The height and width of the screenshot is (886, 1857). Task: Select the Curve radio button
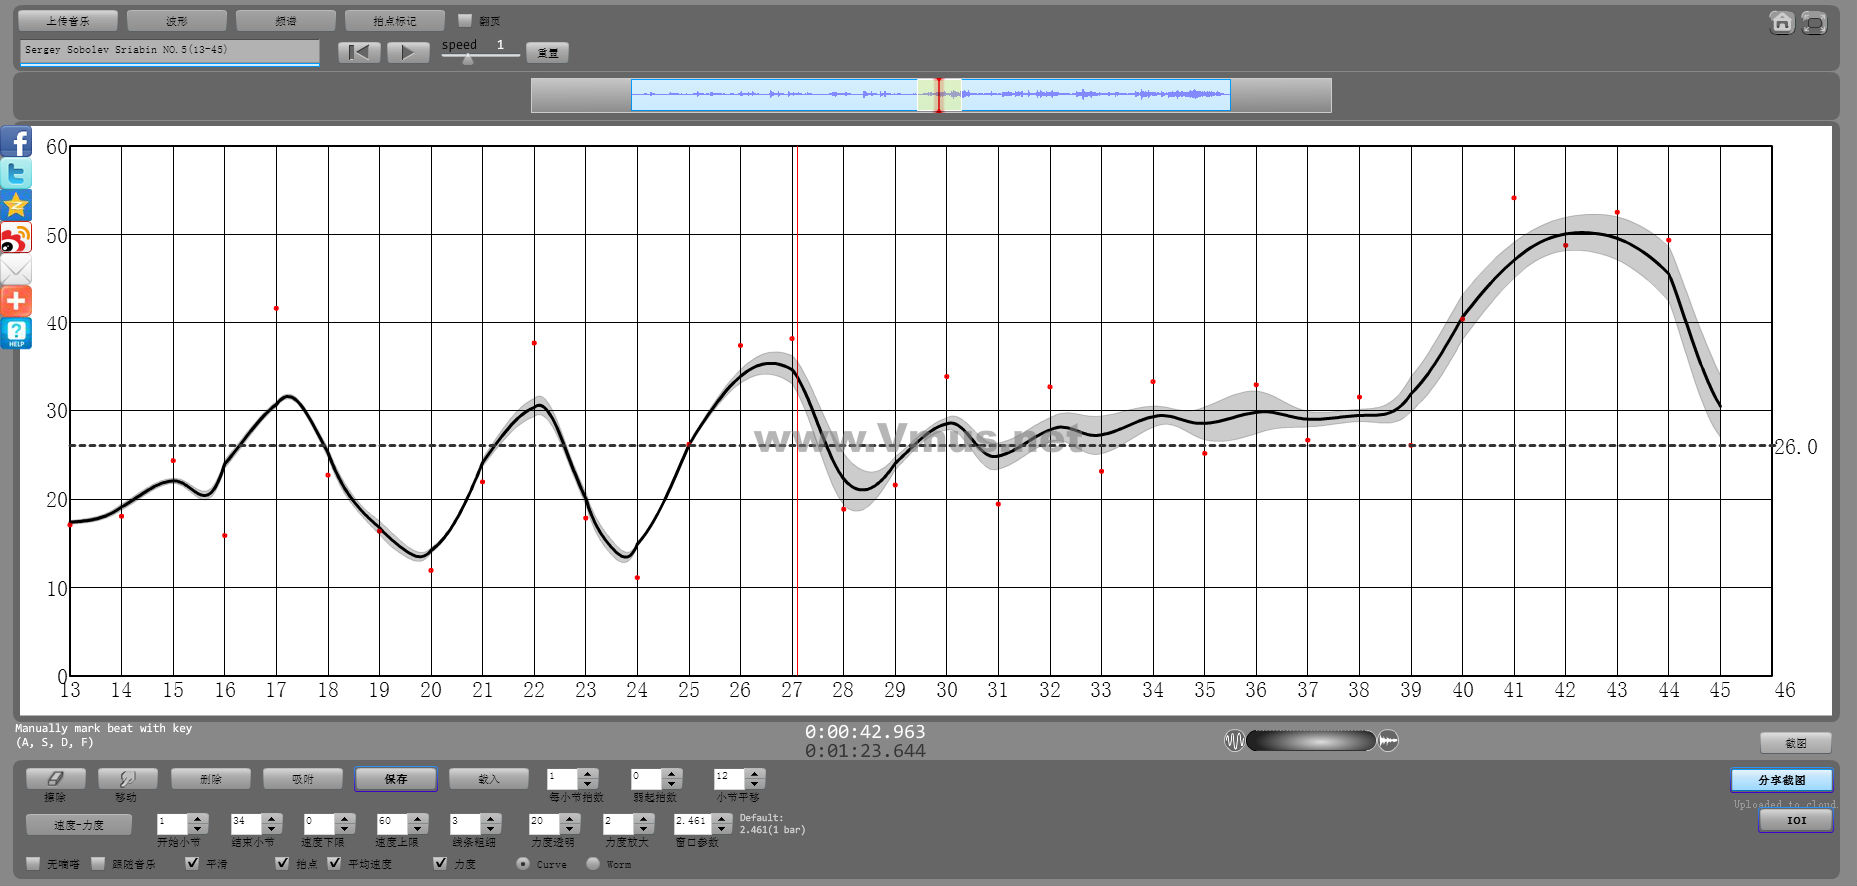point(523,863)
